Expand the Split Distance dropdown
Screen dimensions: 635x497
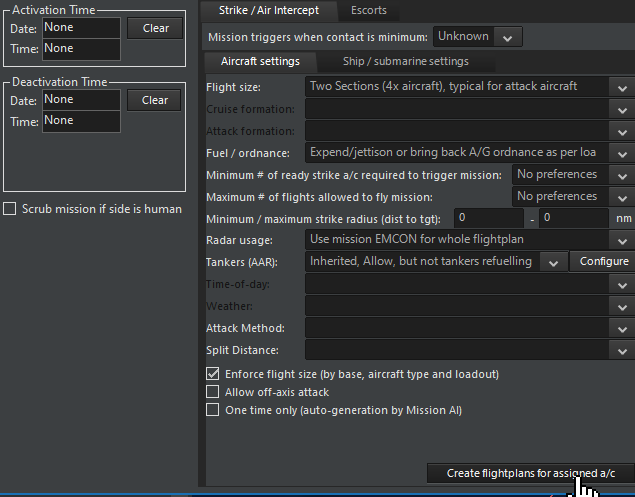(622, 351)
